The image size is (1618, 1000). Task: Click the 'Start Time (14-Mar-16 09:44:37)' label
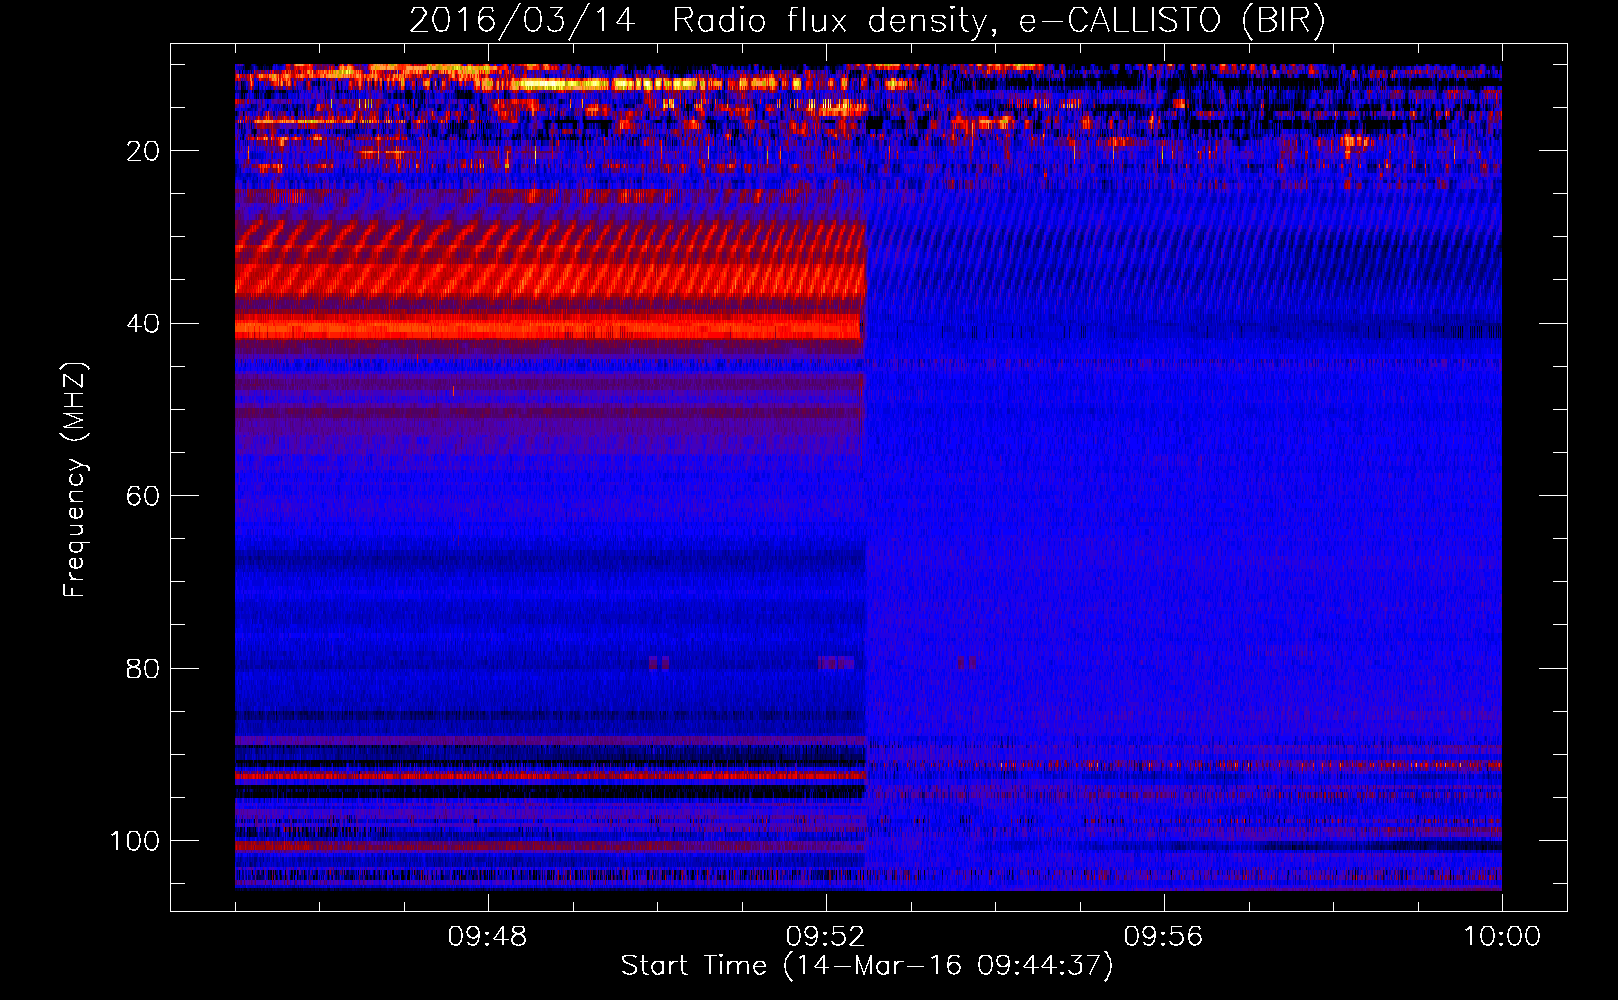point(867,966)
